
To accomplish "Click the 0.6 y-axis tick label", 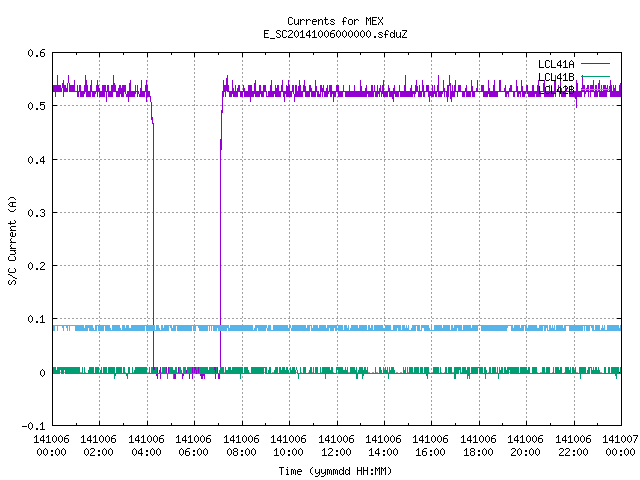I will click(x=37, y=53).
